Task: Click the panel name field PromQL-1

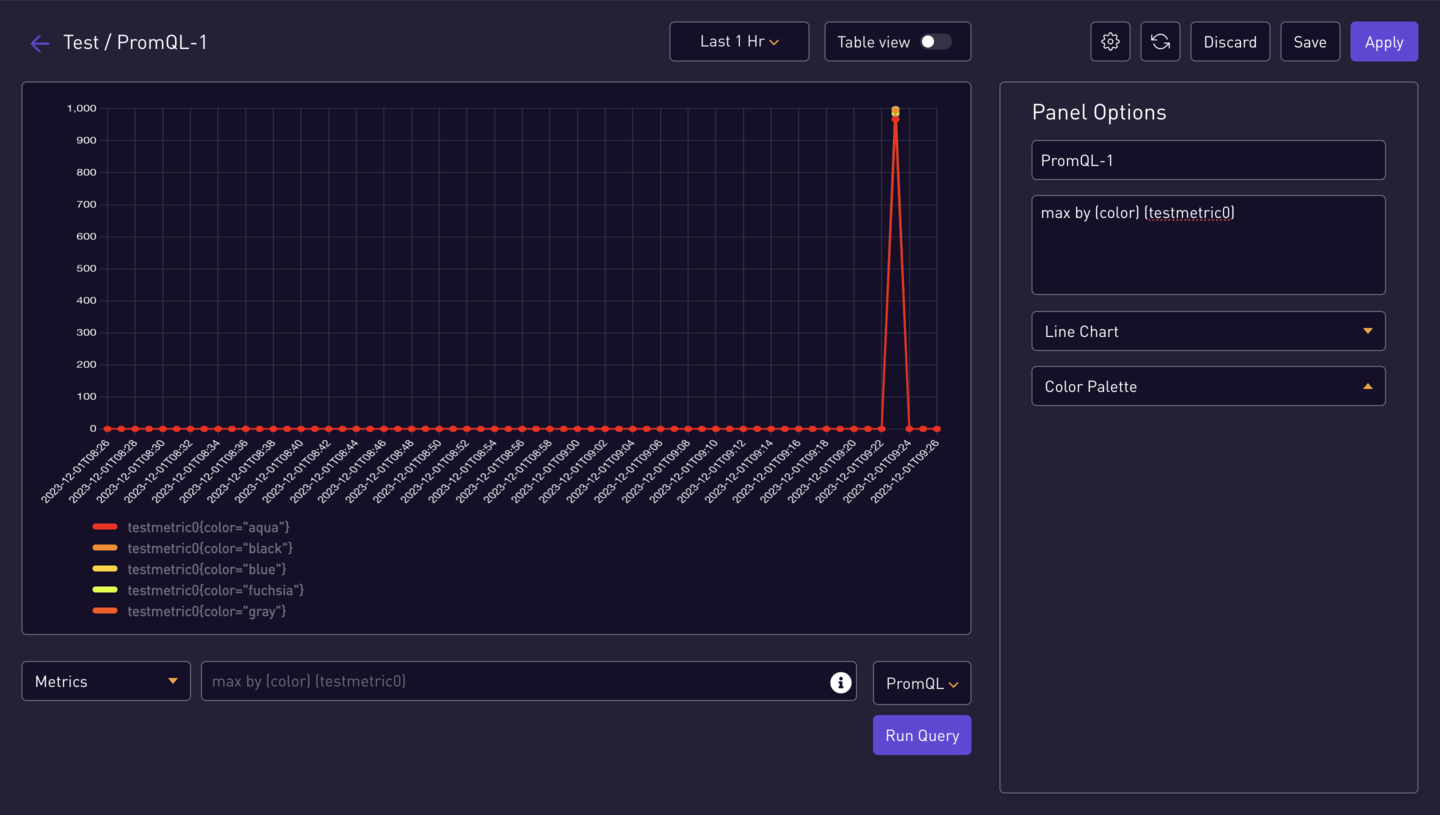Action: [1208, 160]
